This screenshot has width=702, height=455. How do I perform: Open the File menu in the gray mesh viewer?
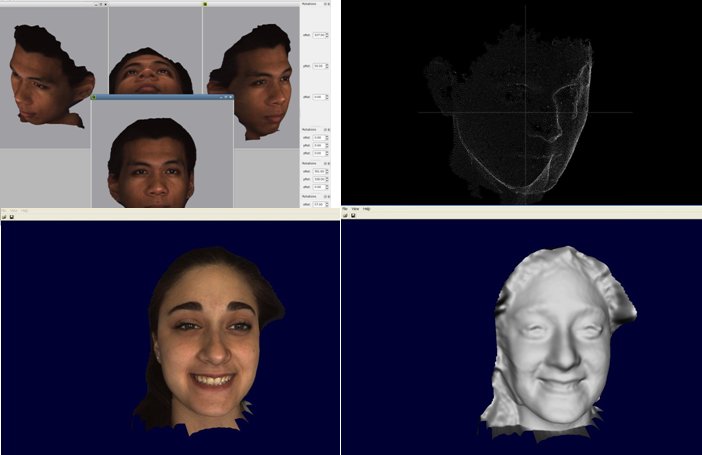tap(345, 208)
